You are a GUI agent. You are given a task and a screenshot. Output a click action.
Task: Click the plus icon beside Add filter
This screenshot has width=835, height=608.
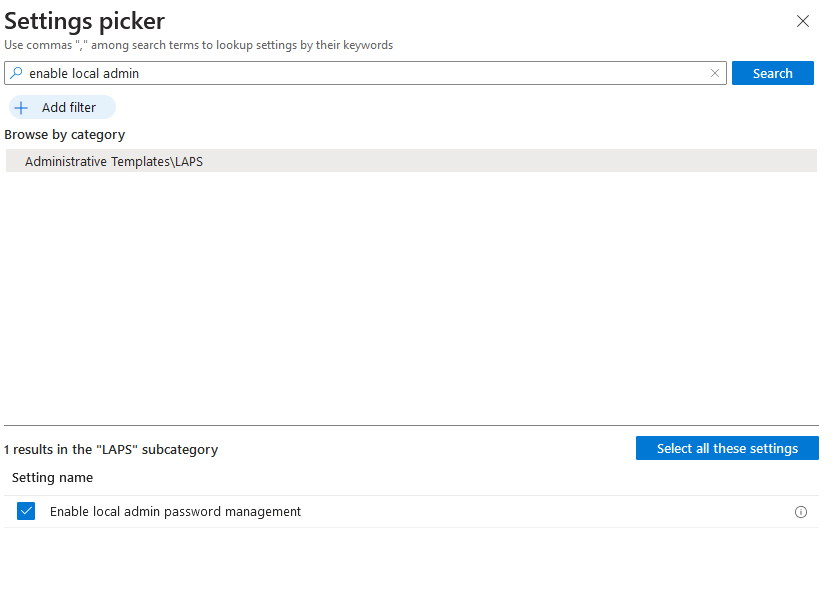pos(21,108)
